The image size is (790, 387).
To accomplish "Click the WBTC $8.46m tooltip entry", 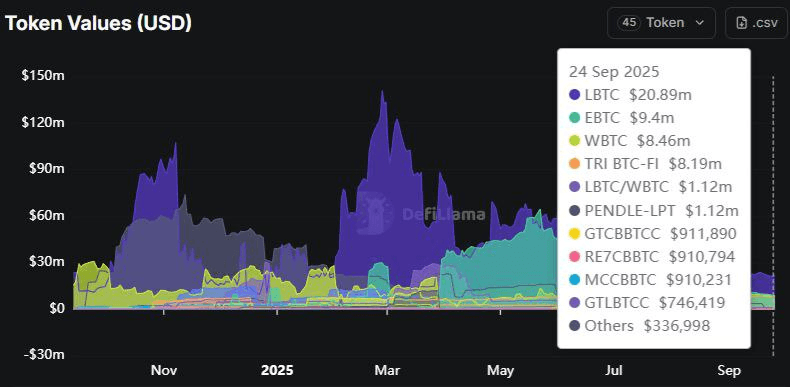I will [x=630, y=141].
